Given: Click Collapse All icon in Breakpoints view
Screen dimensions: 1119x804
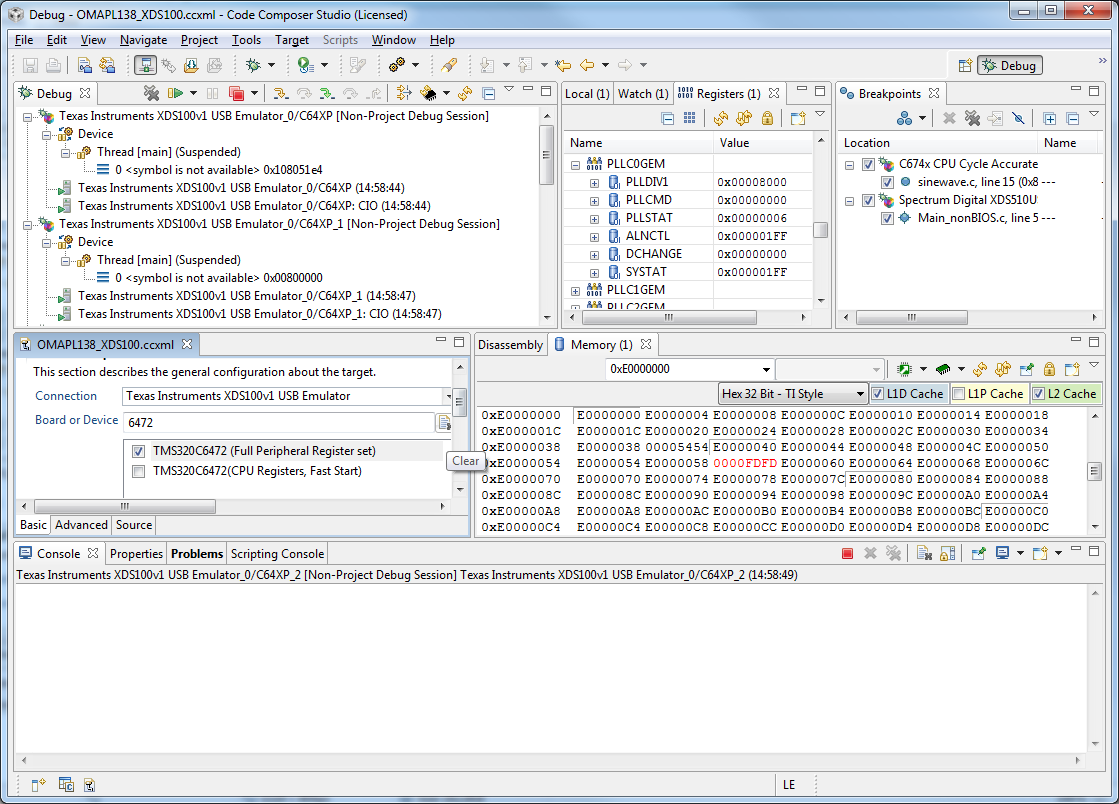Looking at the screenshot, I should point(1073,118).
